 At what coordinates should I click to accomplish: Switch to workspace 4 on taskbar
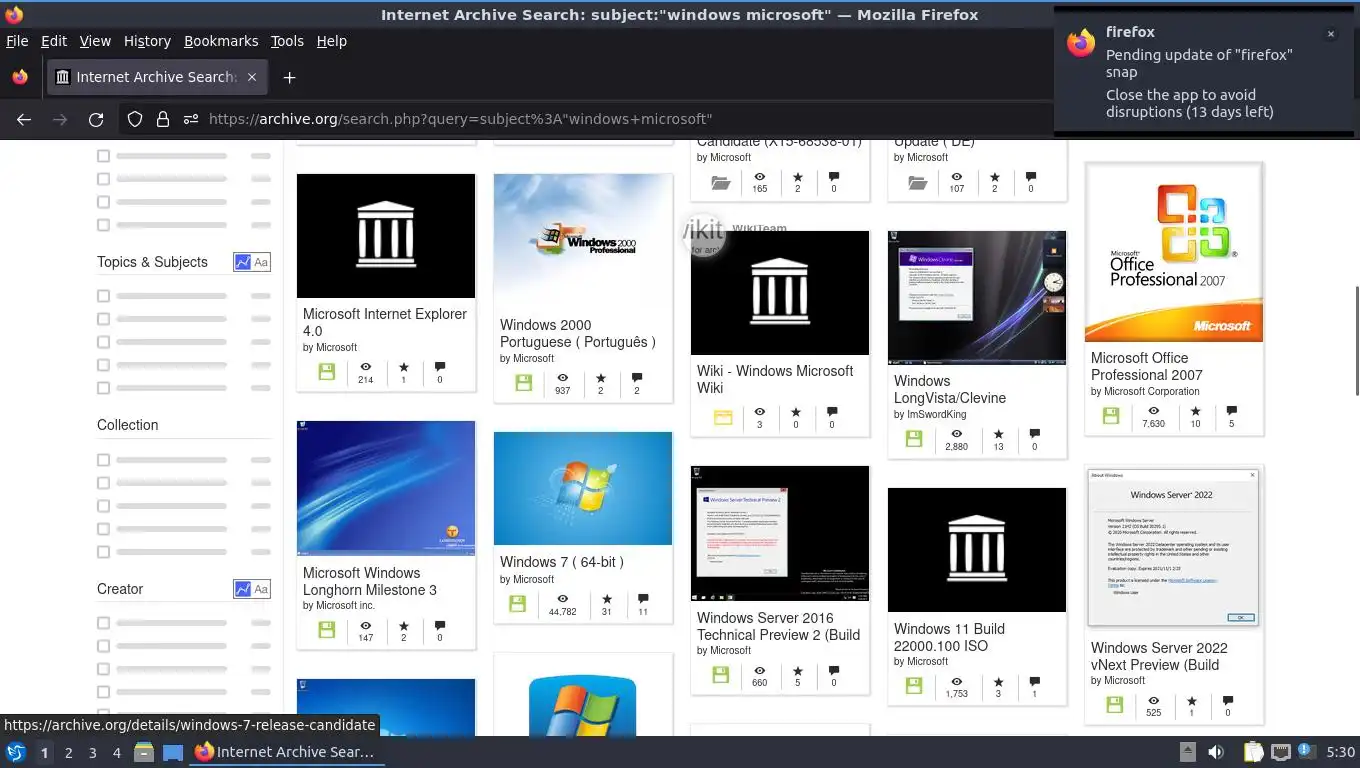(x=116, y=752)
